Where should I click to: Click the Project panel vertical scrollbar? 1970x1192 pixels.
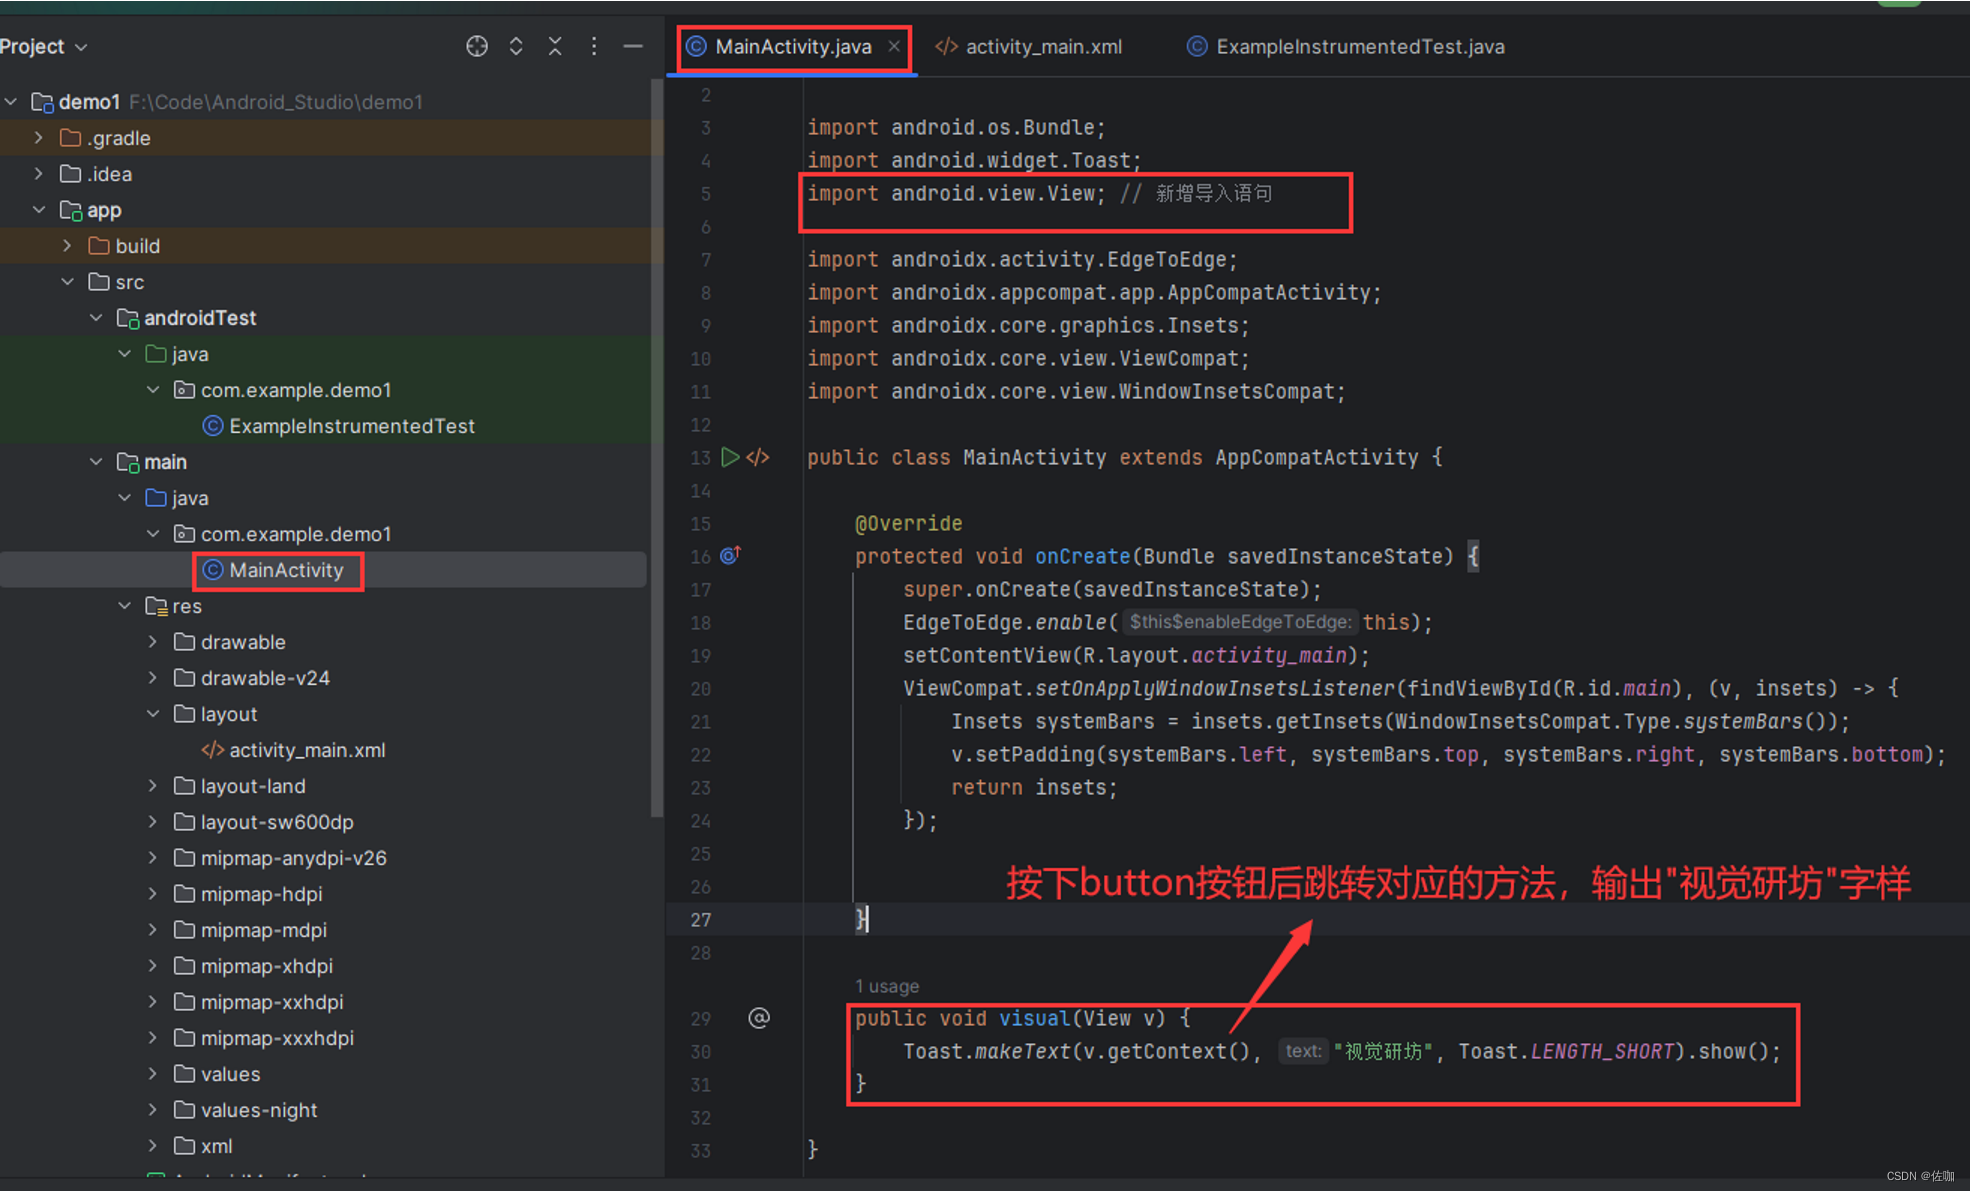[656, 450]
